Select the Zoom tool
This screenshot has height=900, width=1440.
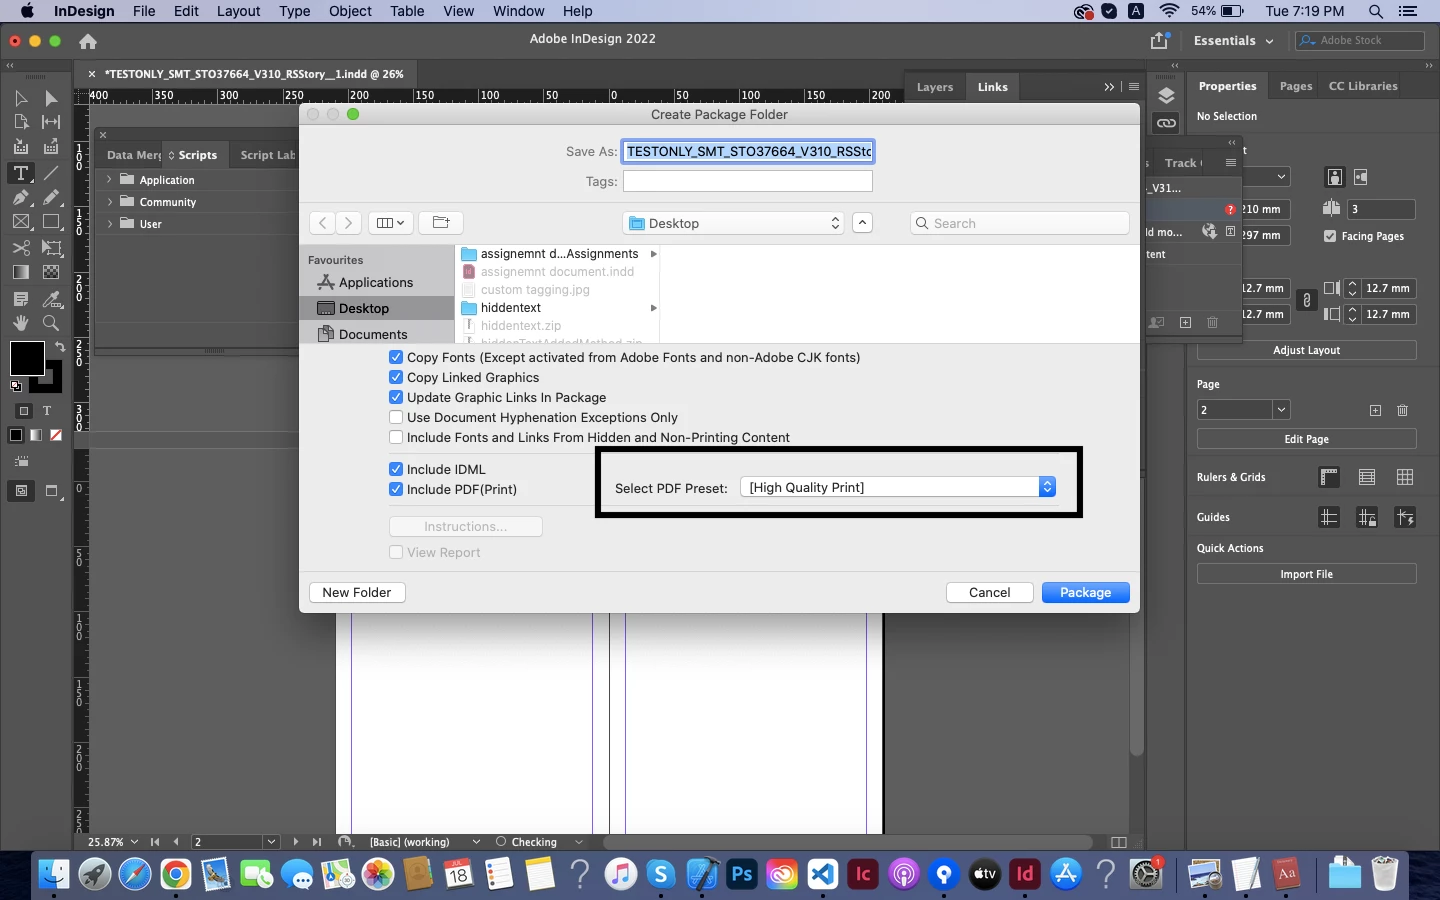click(x=51, y=323)
